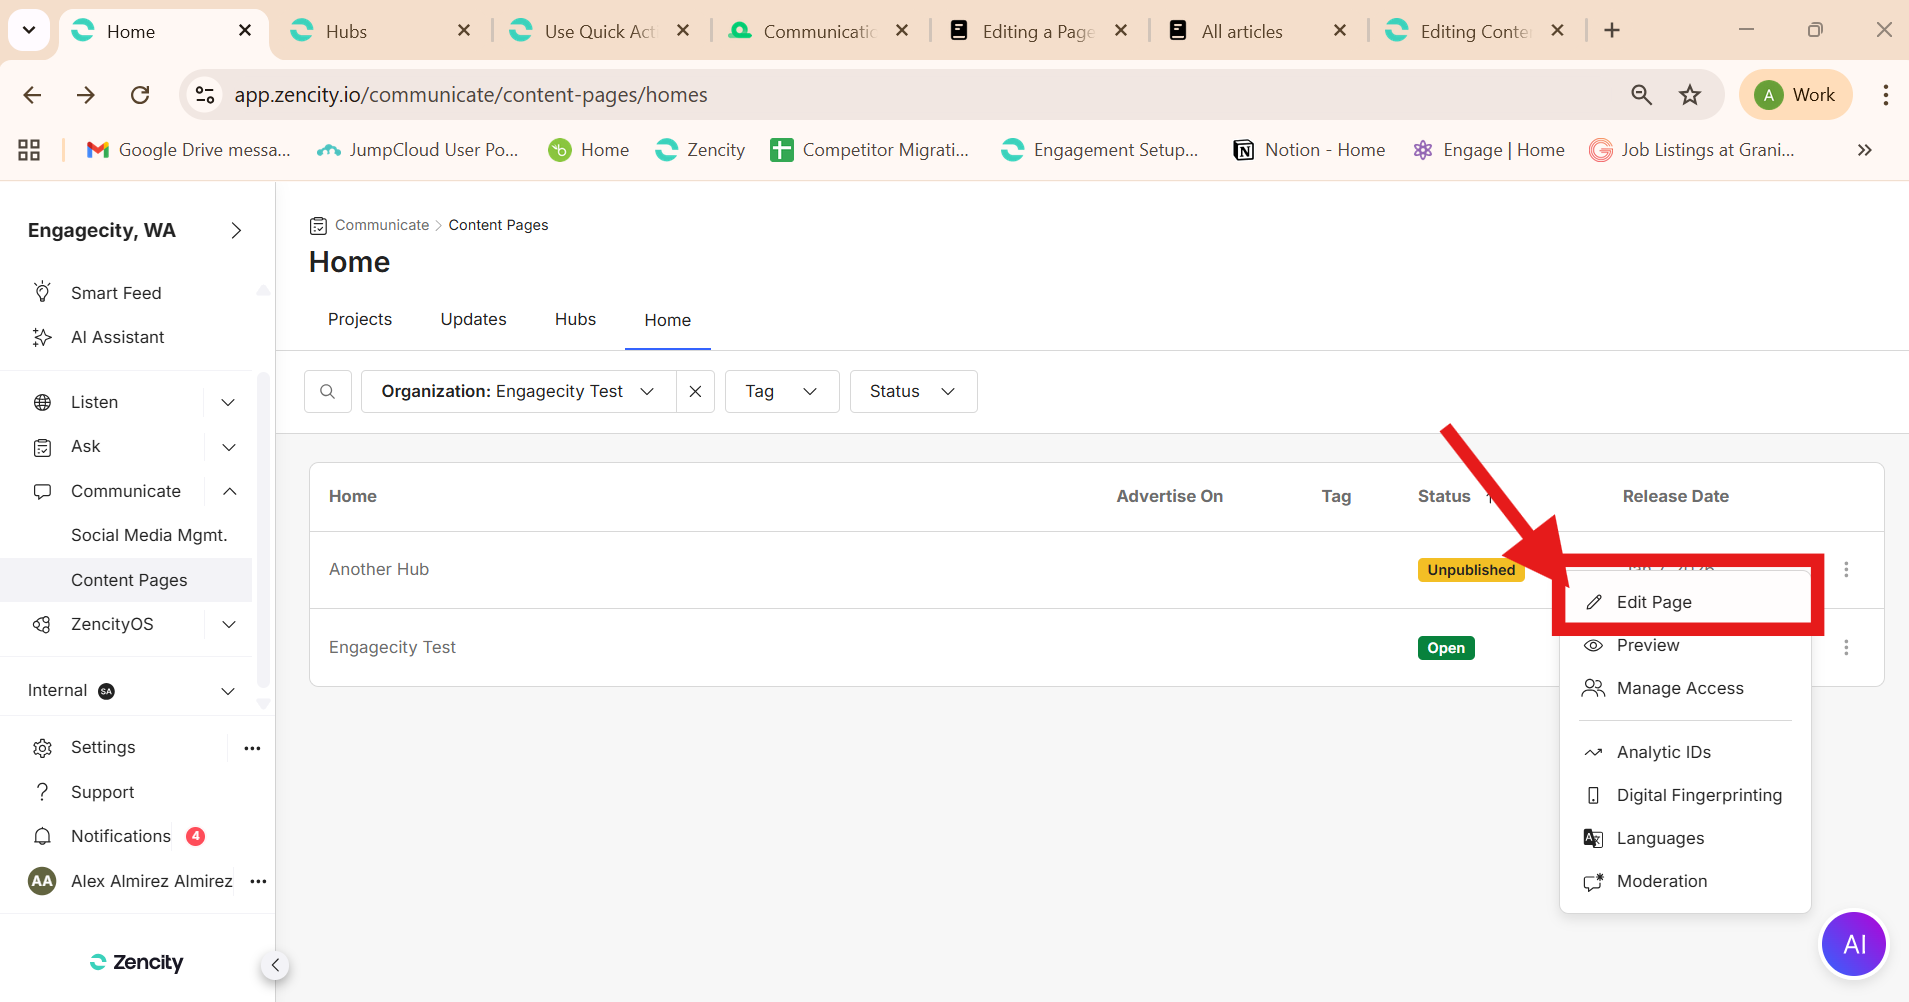Open the purple AI assistant bubble
The image size is (1909, 1002).
[x=1853, y=944]
